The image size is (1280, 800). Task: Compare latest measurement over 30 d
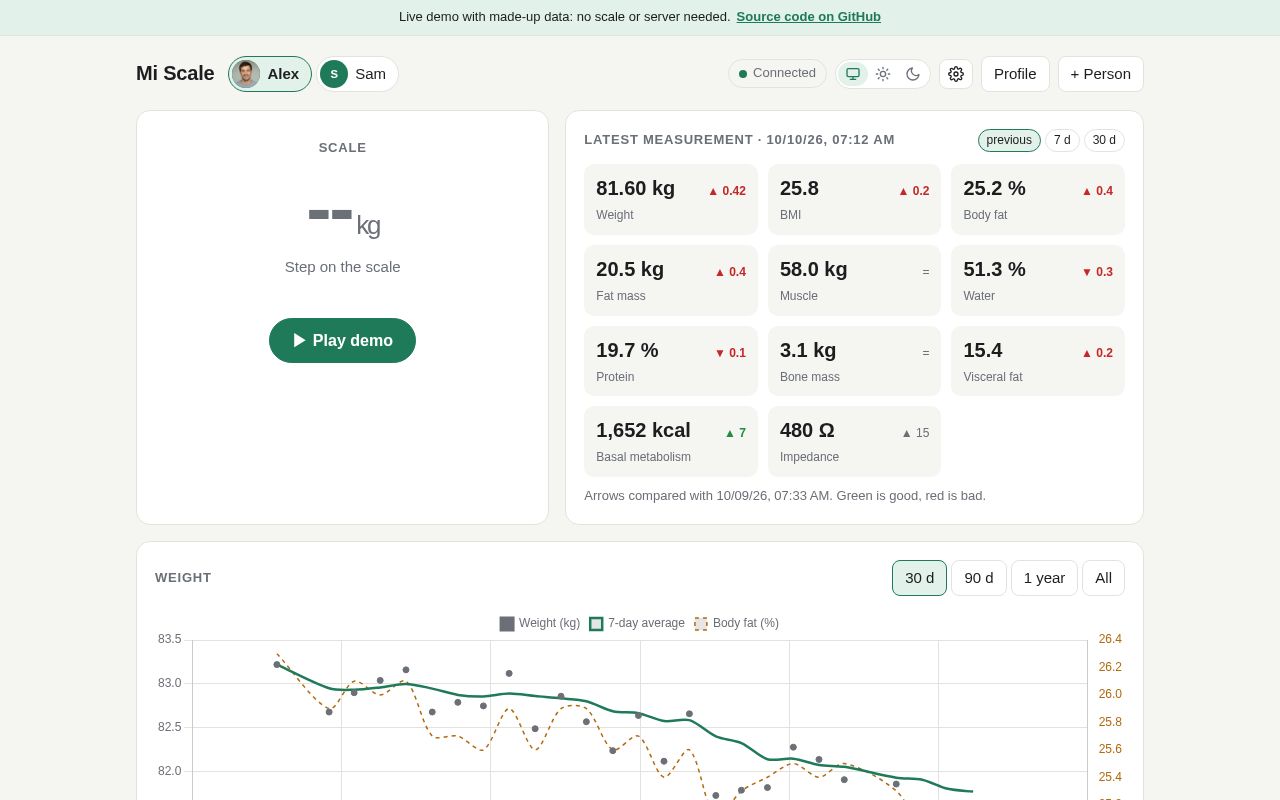[x=1104, y=140]
